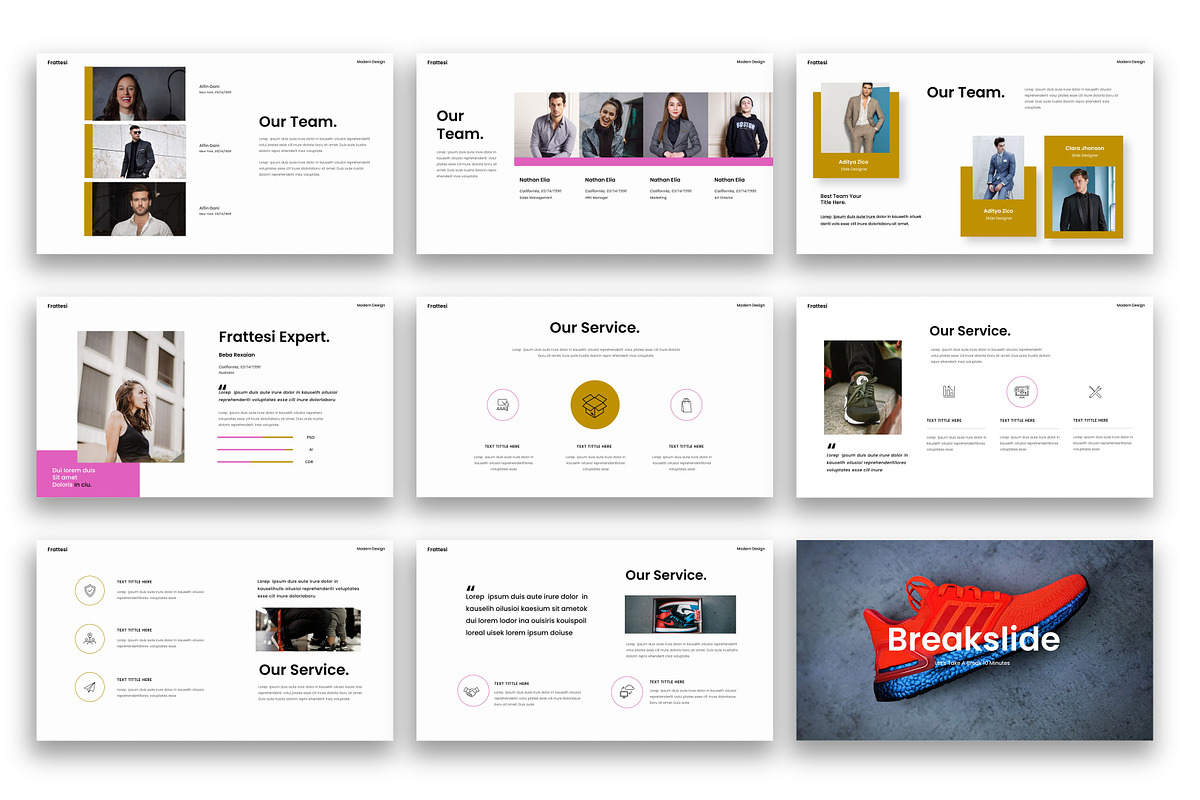Select the 'Art Director' role text
1200x800 pixels.
[724, 198]
